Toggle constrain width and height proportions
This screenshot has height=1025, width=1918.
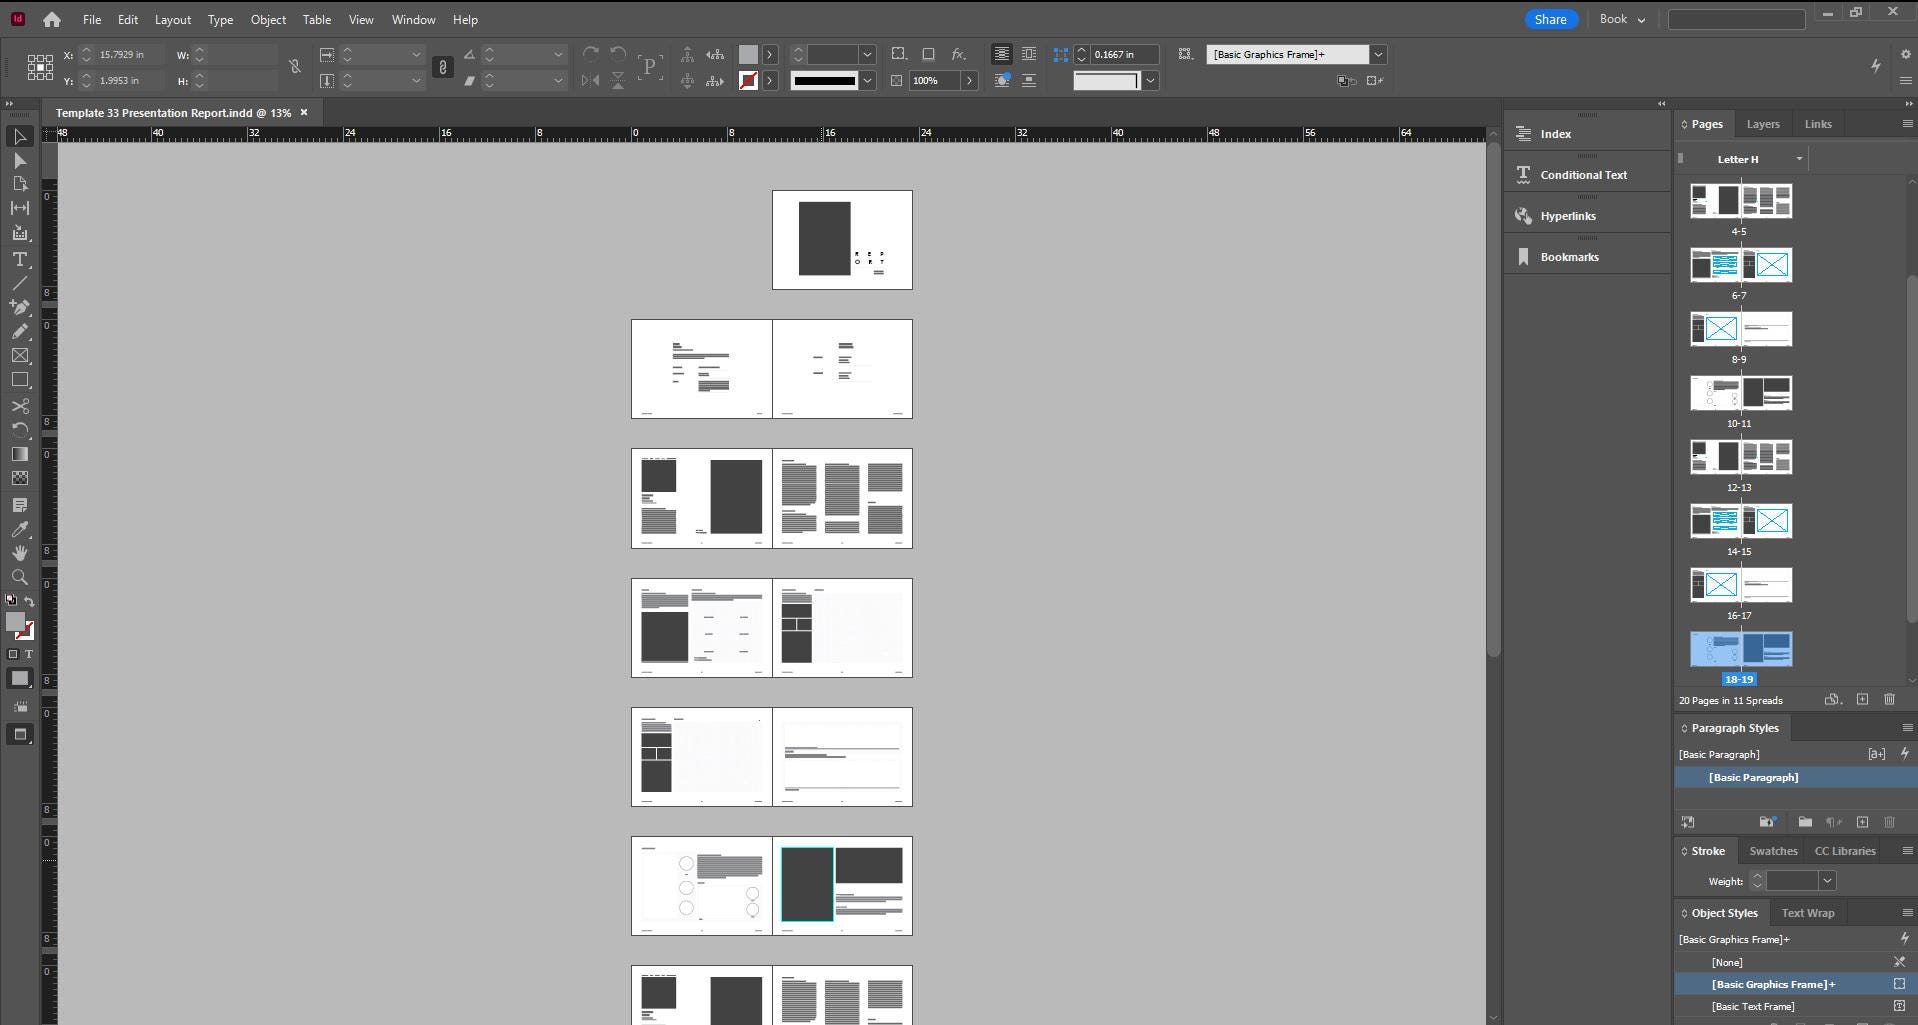point(295,67)
